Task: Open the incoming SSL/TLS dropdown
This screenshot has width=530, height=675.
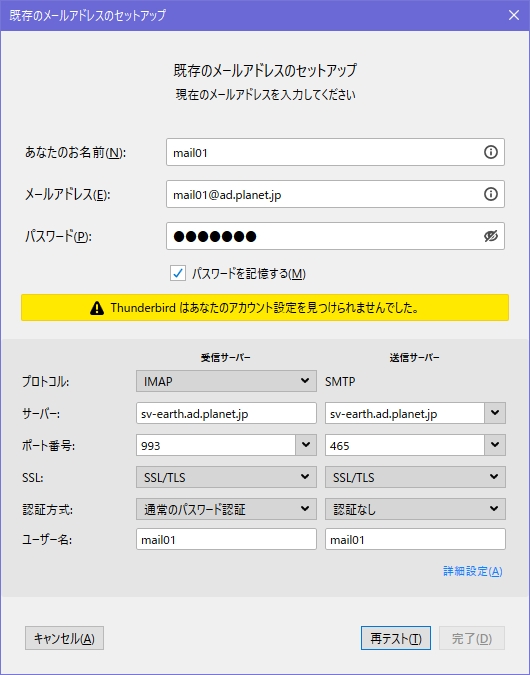Action: click(x=226, y=477)
